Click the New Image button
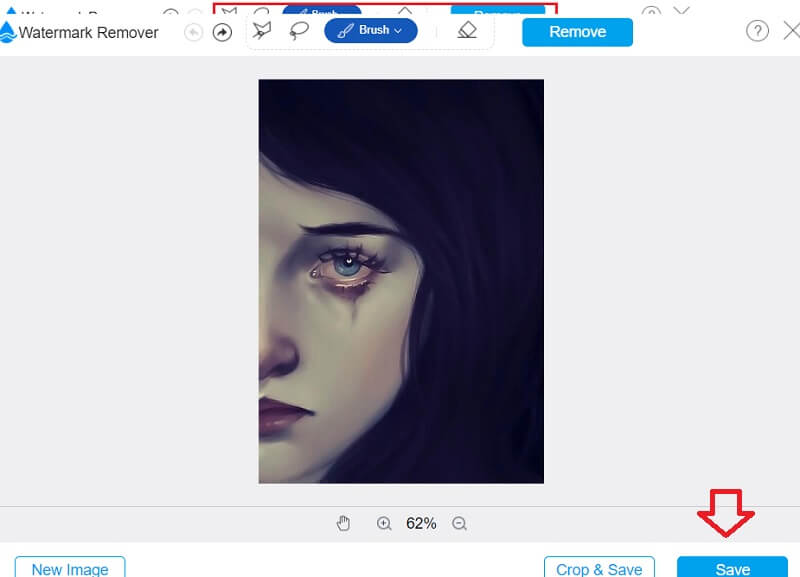This screenshot has width=800, height=577. (x=70, y=567)
